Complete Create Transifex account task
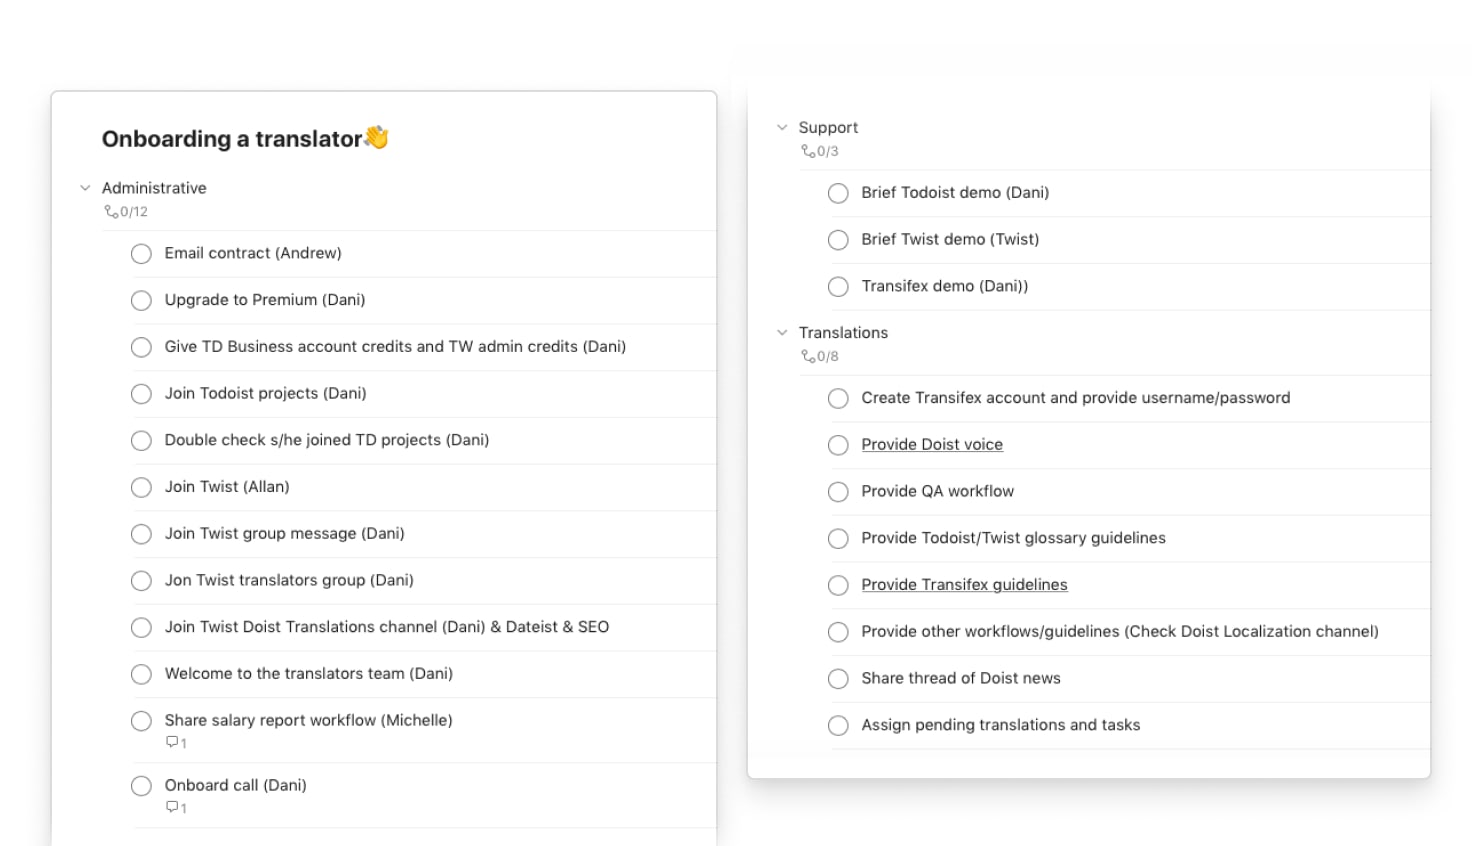This screenshot has width=1472, height=846. [x=838, y=398]
